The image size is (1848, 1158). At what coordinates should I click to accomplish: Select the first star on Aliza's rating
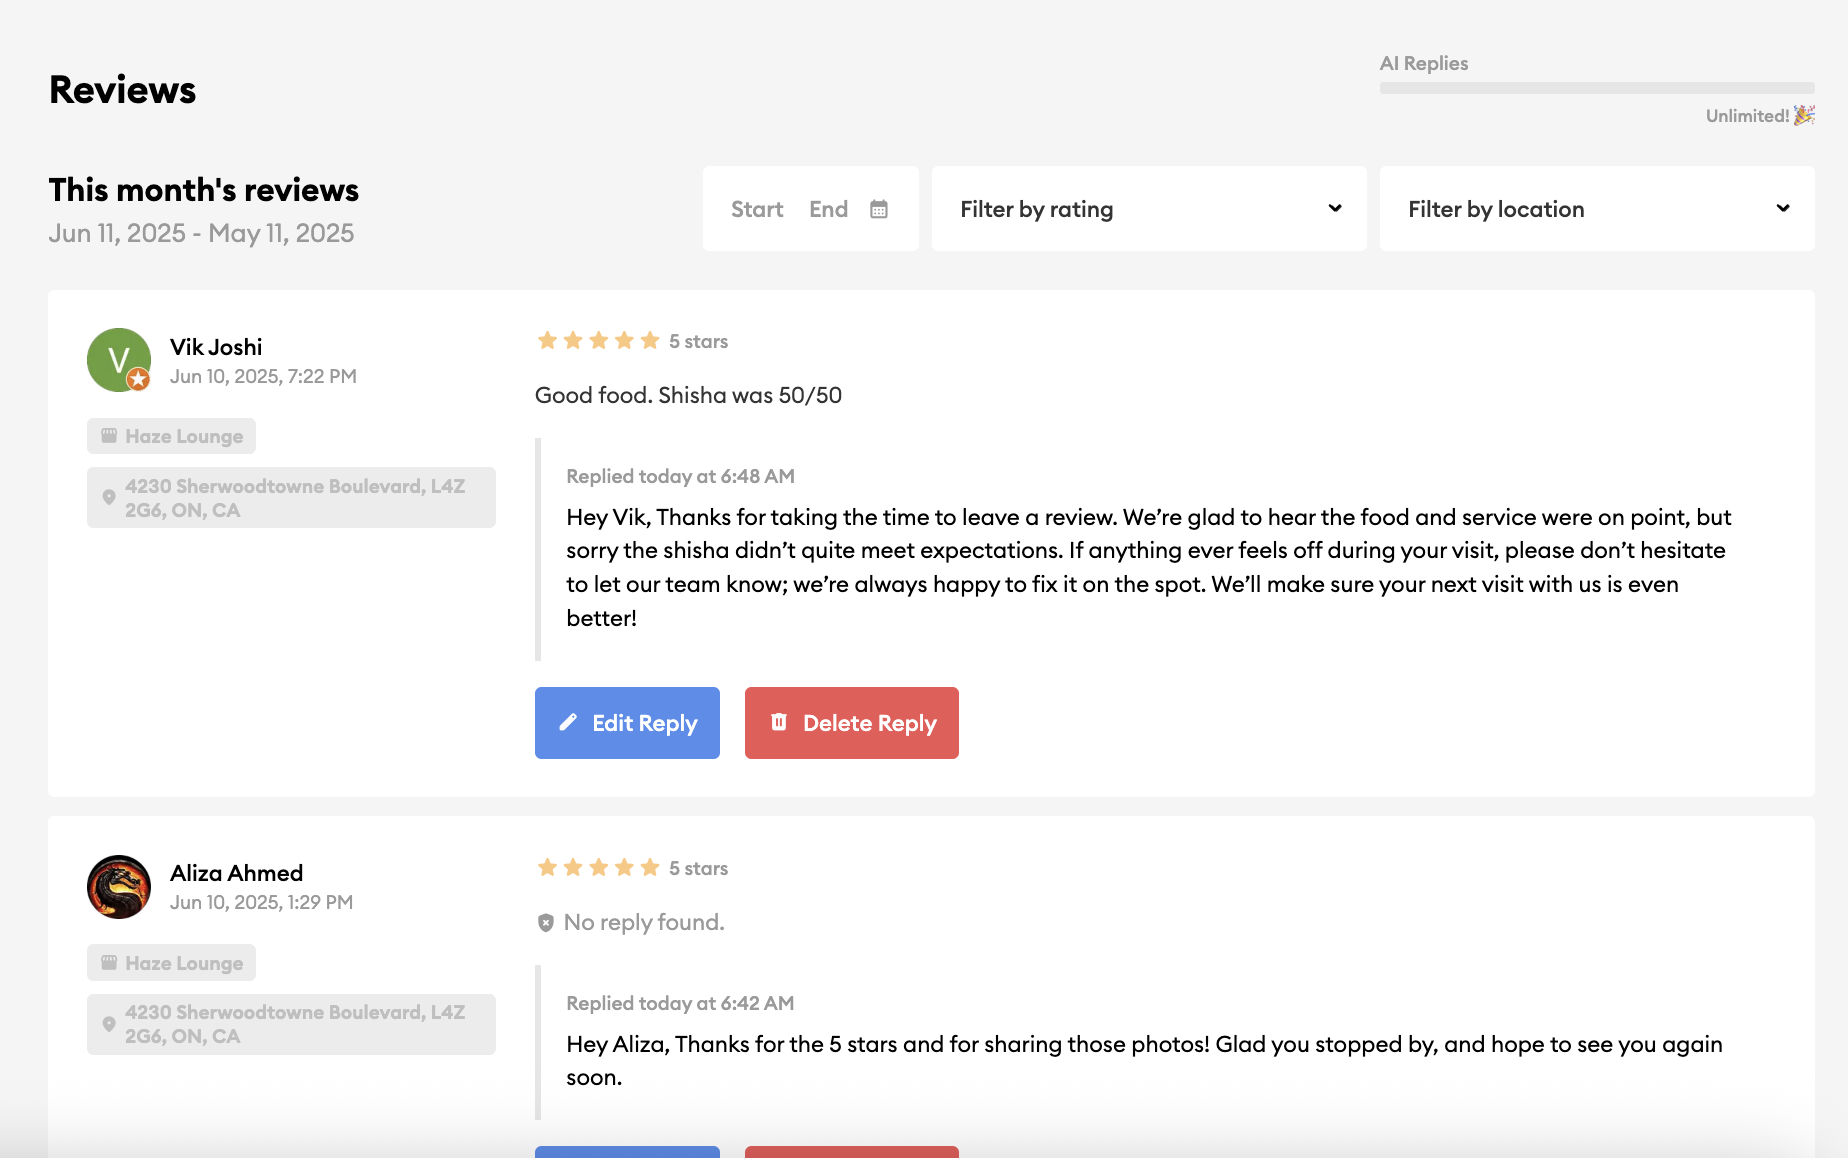pyautogui.click(x=547, y=867)
